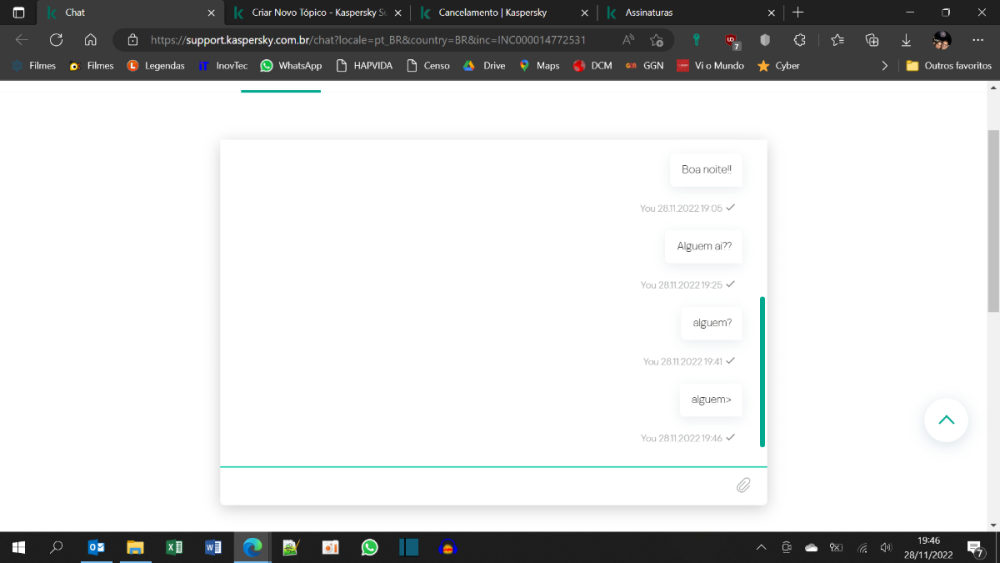Screen dimensions: 1000x563
Task: Open the Censo bookmark
Action: (x=428, y=66)
